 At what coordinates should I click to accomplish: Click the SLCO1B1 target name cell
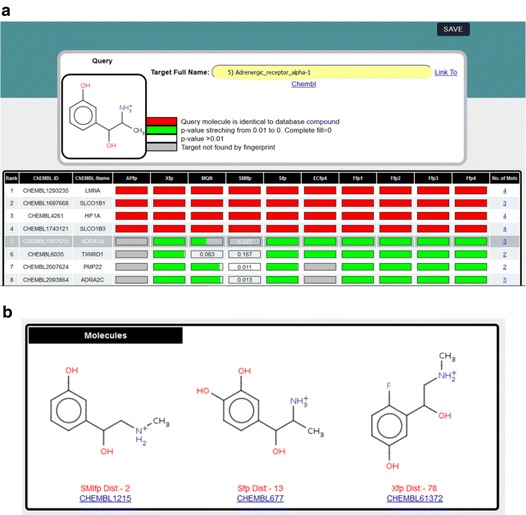click(x=92, y=203)
